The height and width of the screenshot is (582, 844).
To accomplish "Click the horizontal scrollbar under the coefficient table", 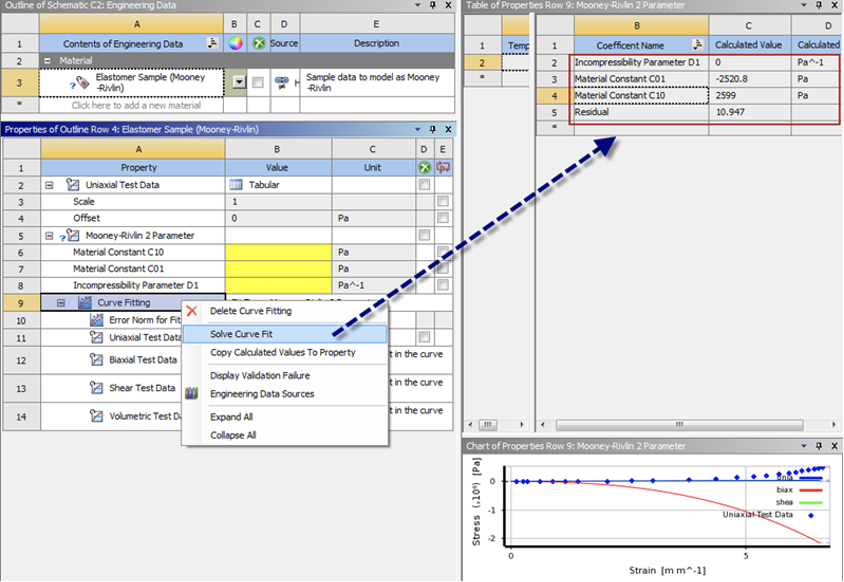I will 679,425.
